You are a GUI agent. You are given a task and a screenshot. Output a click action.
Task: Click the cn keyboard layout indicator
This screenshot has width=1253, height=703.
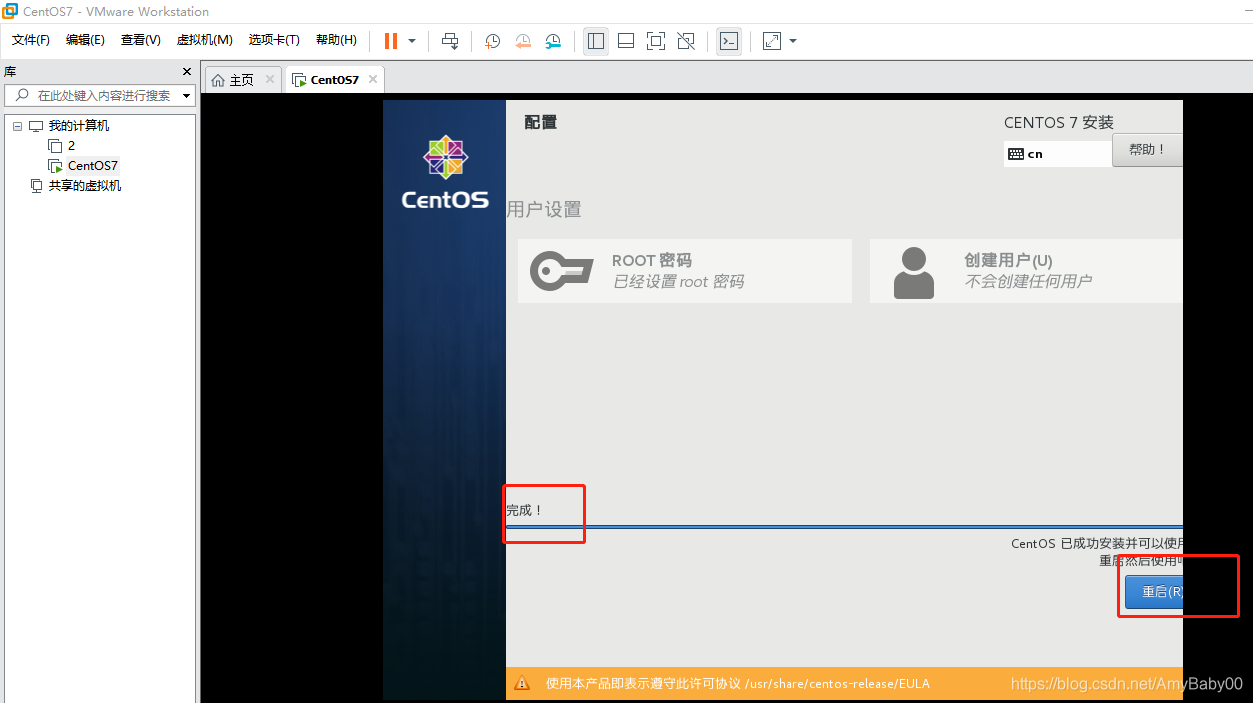point(1058,154)
